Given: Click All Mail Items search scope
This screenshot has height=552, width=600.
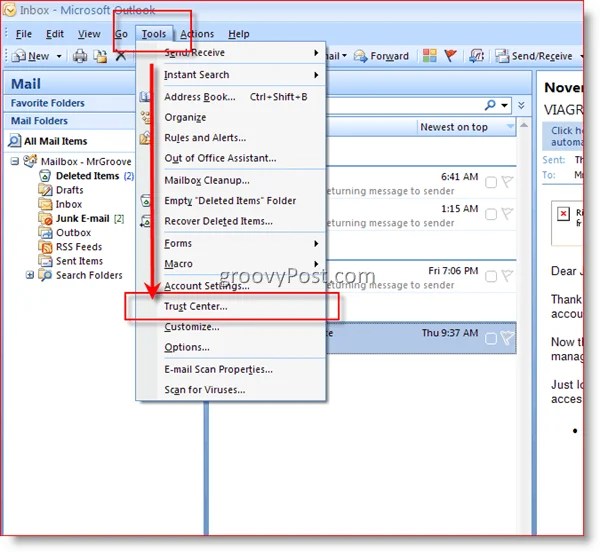Looking at the screenshot, I should 48,141.
